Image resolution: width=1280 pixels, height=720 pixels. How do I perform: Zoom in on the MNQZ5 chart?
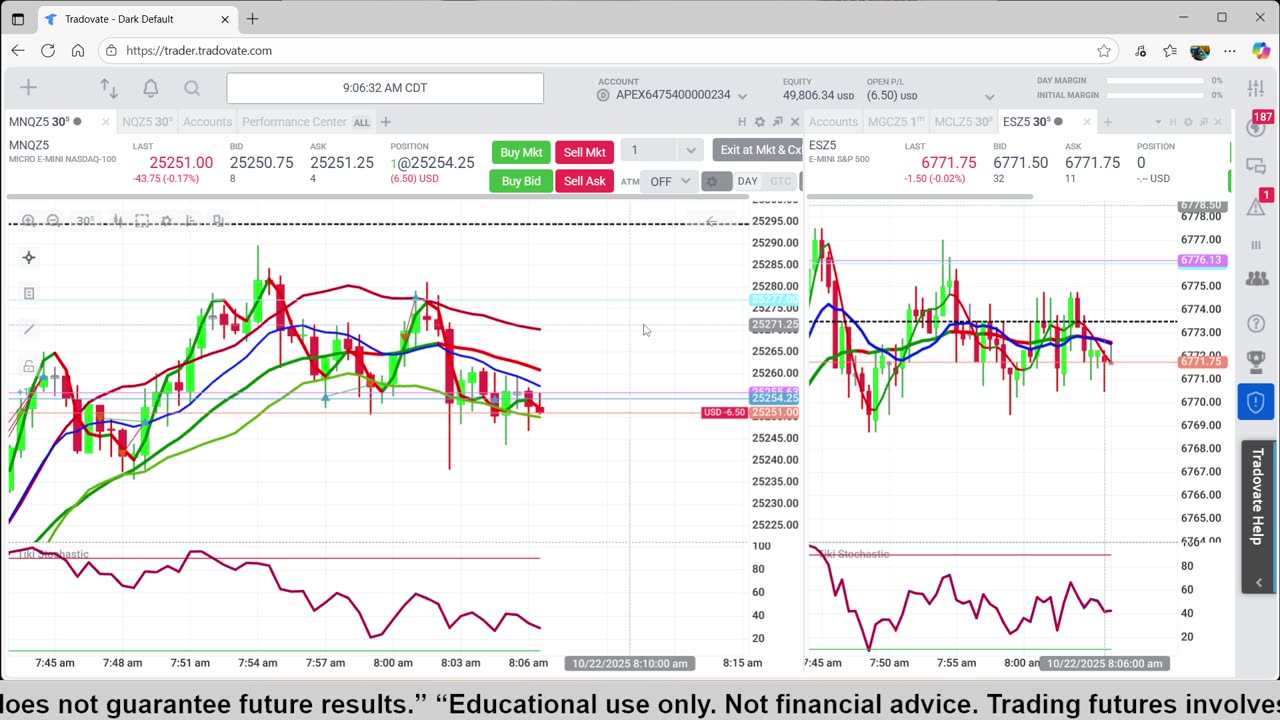click(28, 221)
